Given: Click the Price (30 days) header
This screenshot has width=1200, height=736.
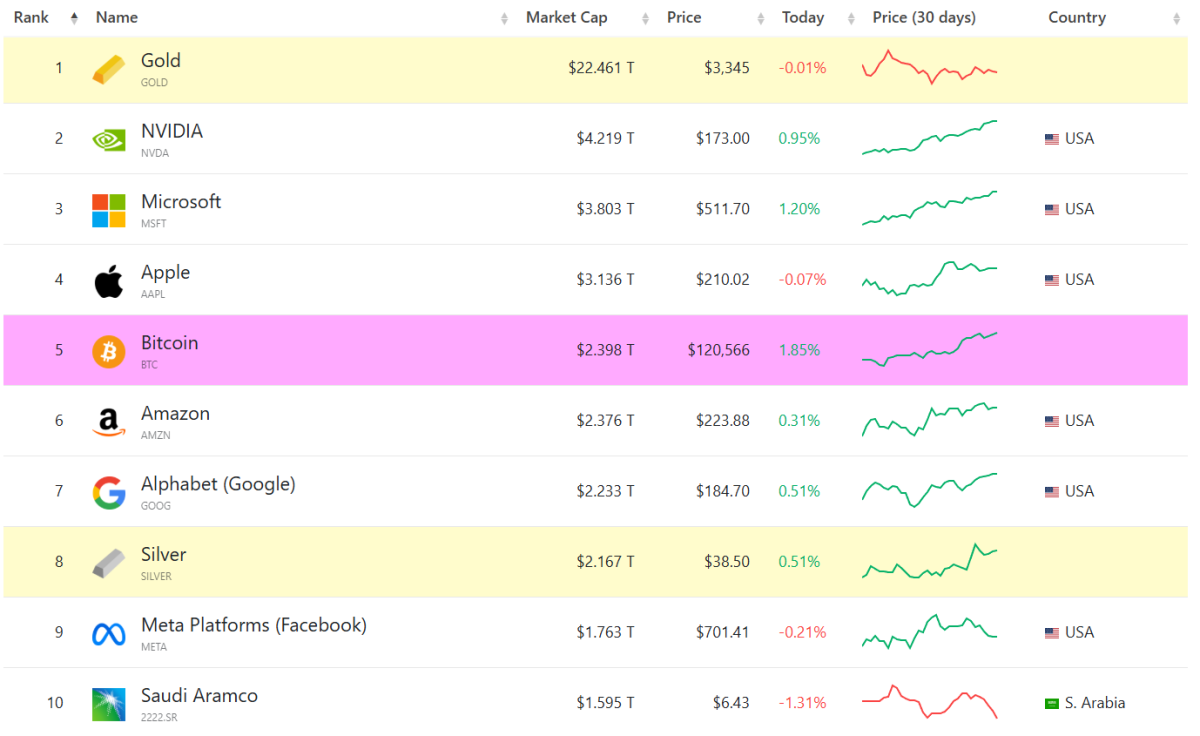Looking at the screenshot, I should coord(924,18).
